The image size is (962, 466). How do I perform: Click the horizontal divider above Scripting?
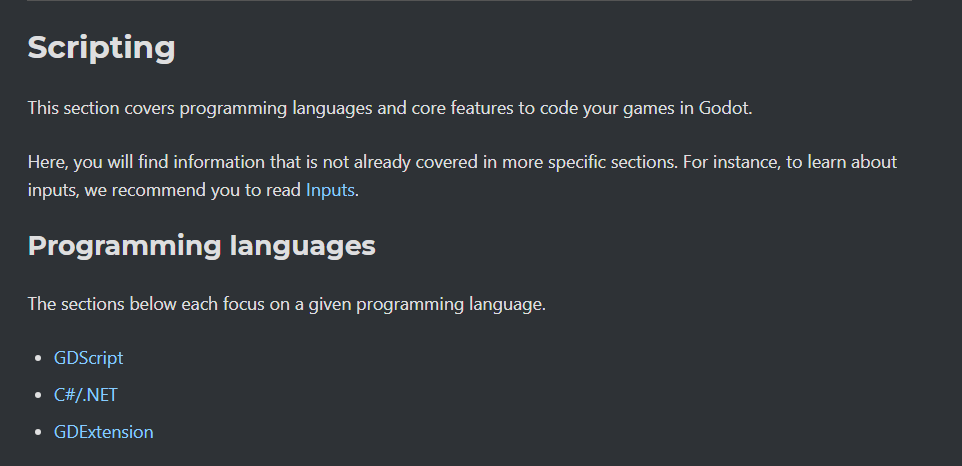[x=469, y=1]
